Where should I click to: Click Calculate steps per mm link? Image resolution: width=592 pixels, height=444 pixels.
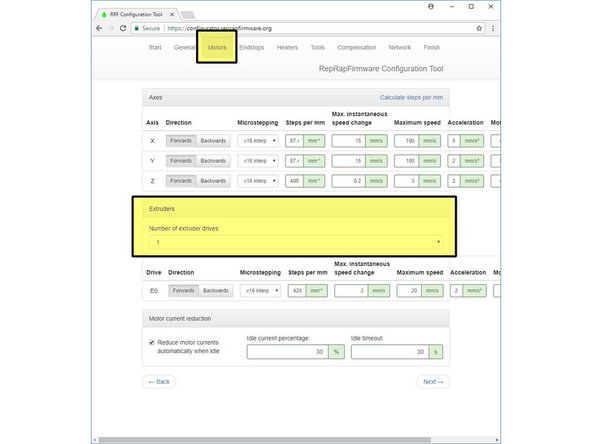point(412,97)
